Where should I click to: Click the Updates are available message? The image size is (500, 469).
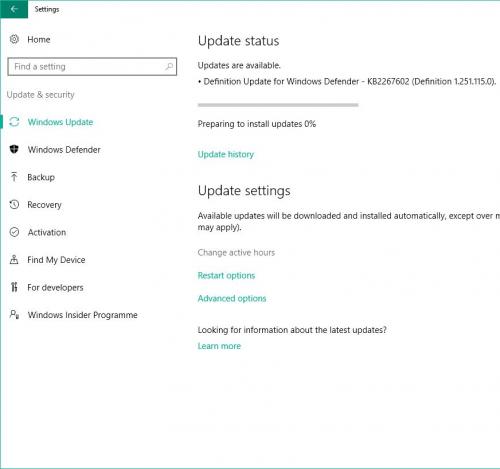pyautogui.click(x=239, y=65)
